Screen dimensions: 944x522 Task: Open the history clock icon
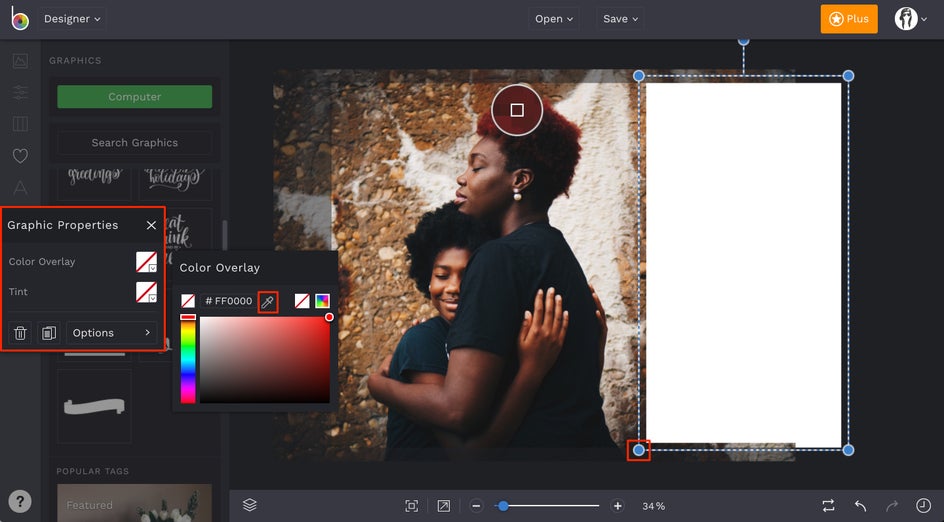pos(923,506)
